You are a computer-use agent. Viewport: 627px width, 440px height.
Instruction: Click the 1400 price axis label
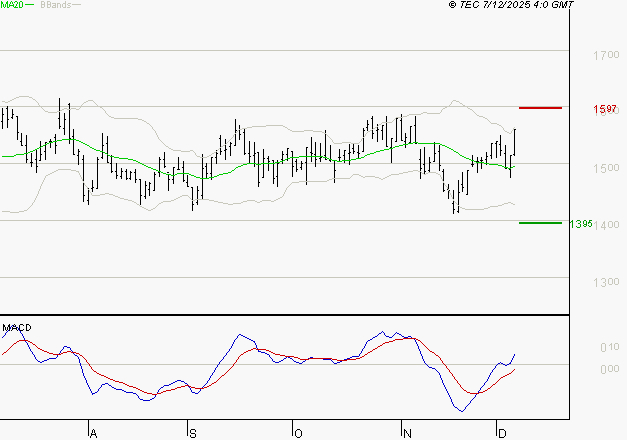click(607, 225)
